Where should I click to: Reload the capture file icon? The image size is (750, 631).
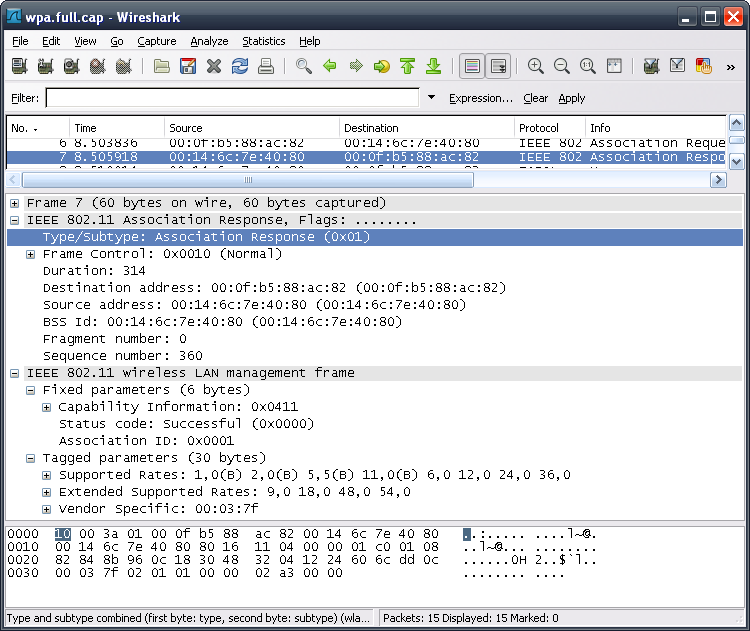pyautogui.click(x=240, y=66)
